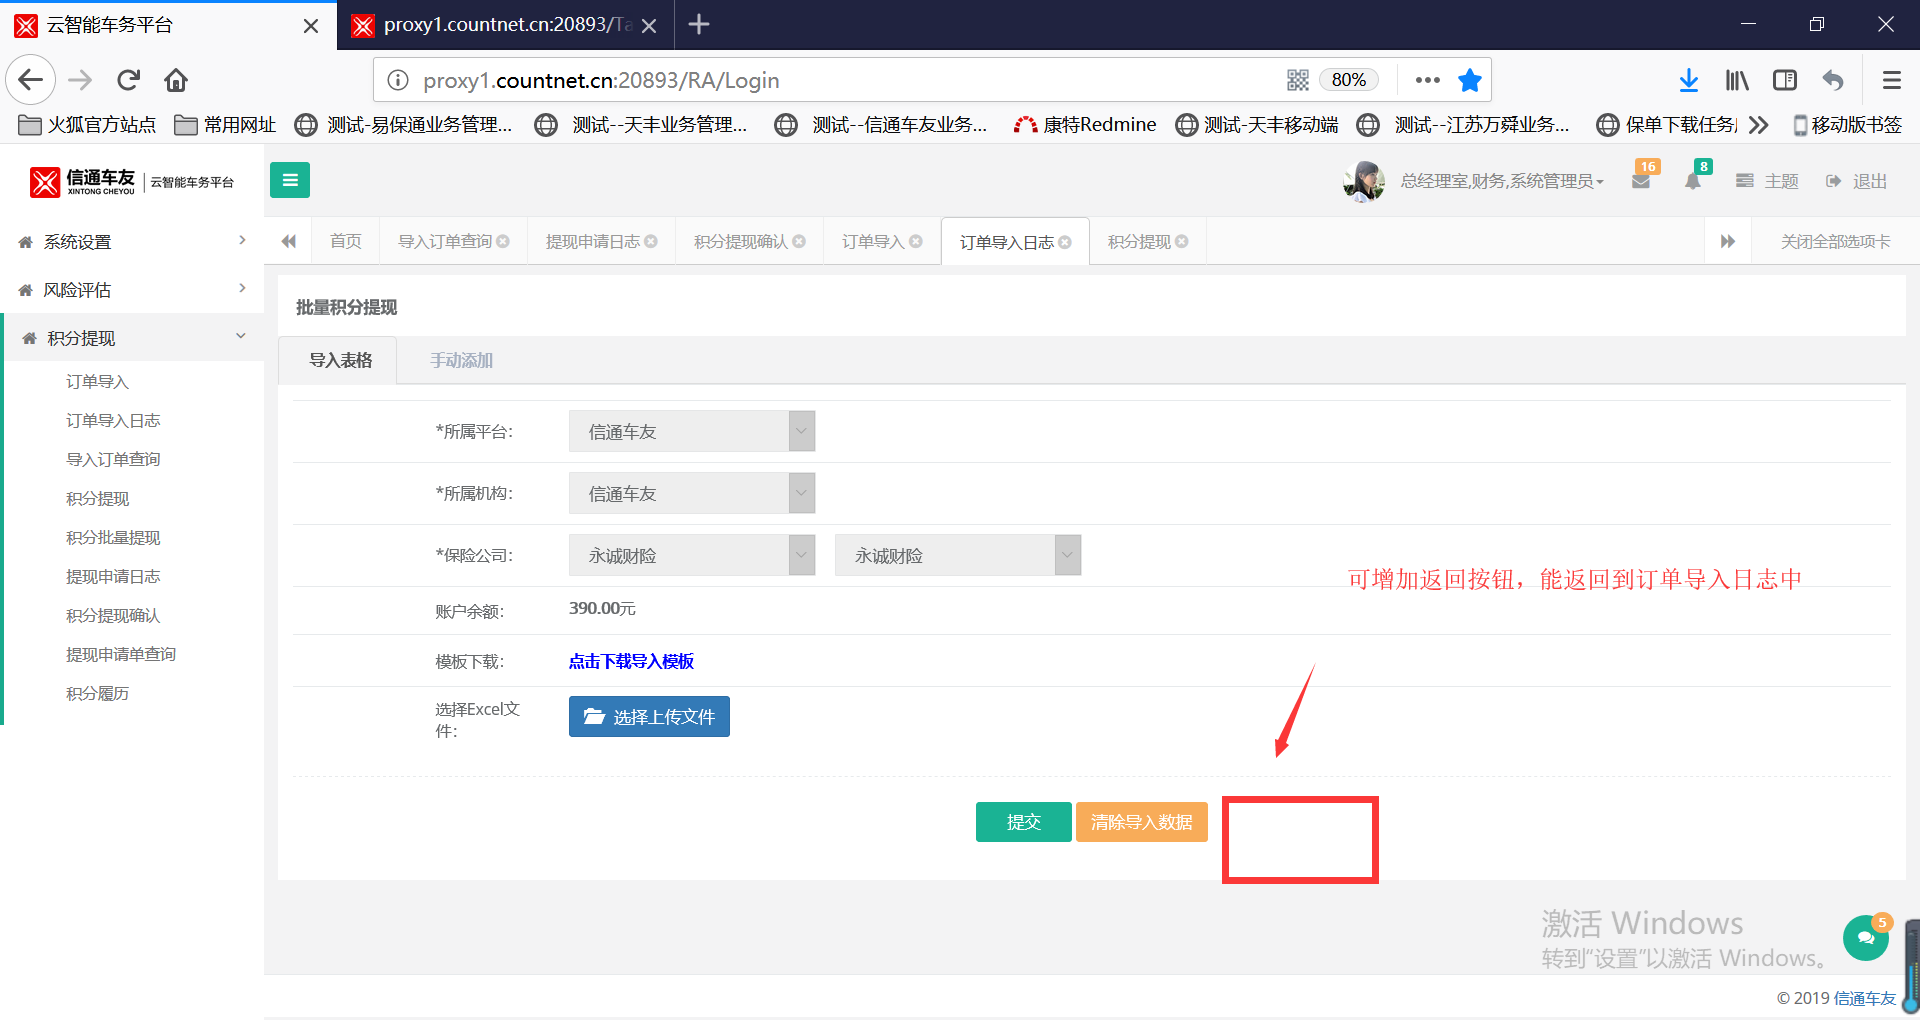Open the 所属机构 dropdown
The image size is (1920, 1020).
pos(692,493)
